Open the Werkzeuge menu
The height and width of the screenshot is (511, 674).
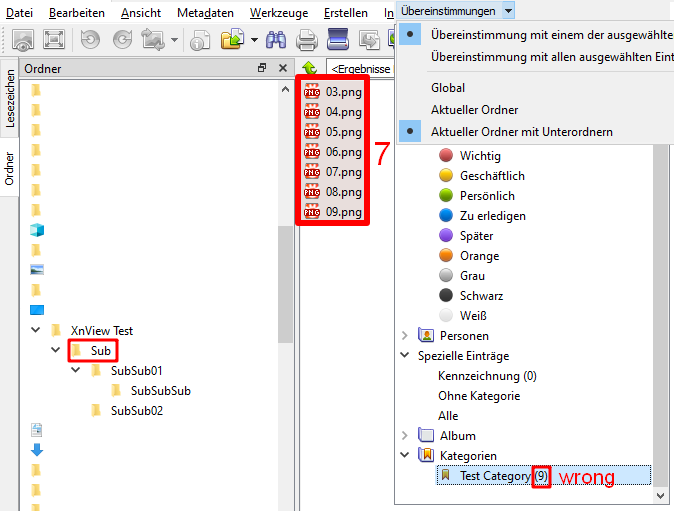coord(279,13)
